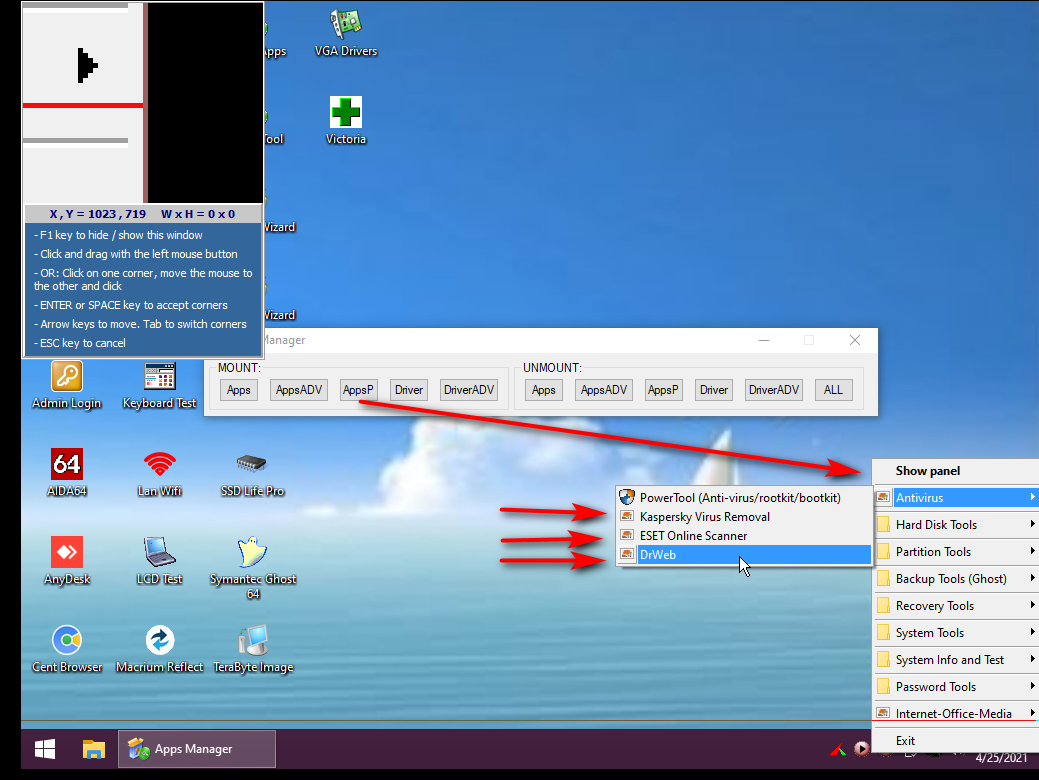Click the Password Tools submenu arrow
1039x780 pixels.
[x=1032, y=687]
